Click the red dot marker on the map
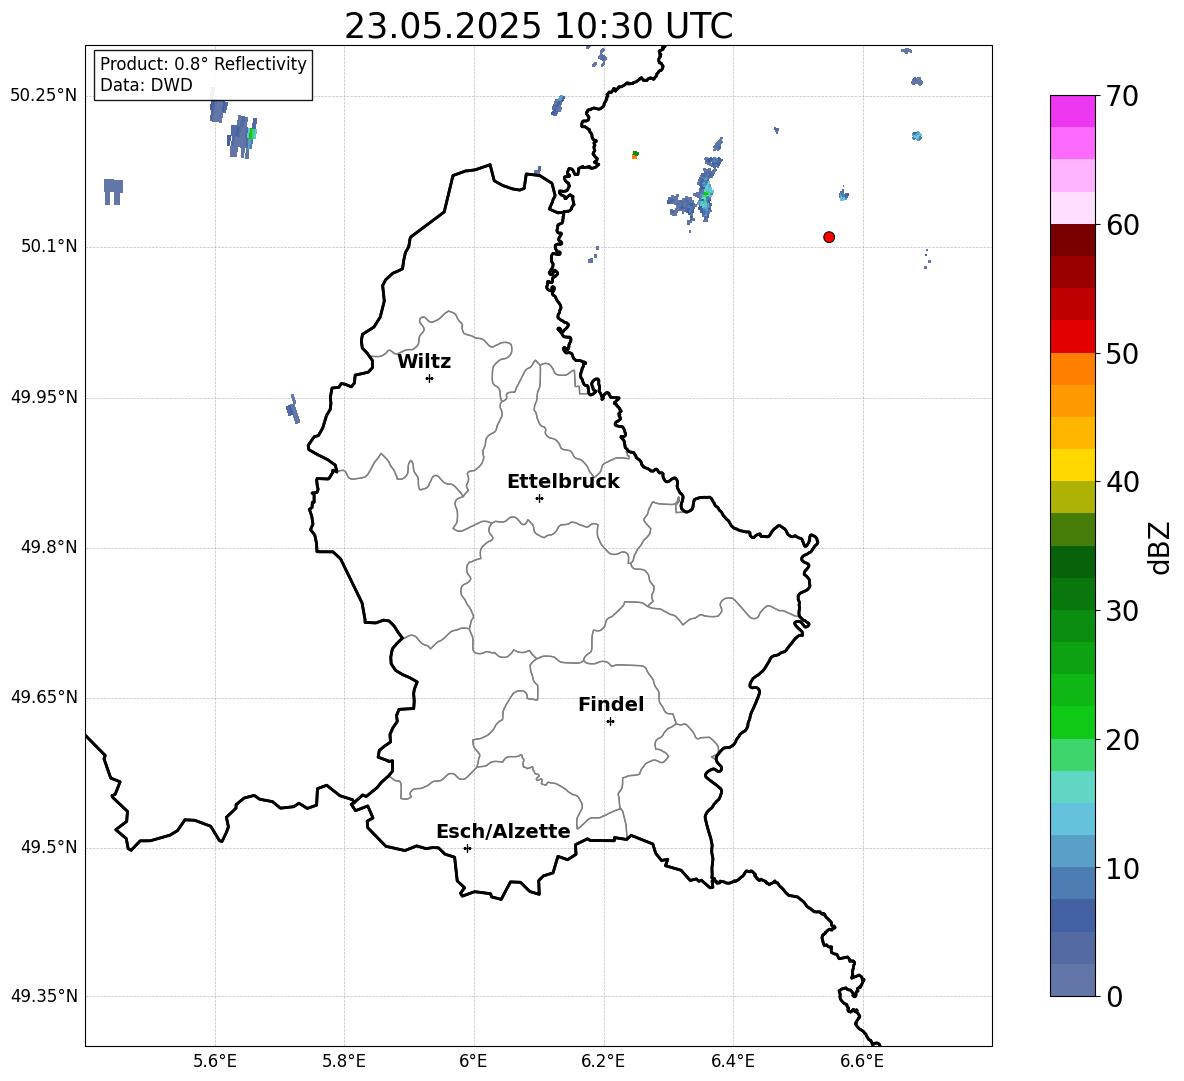Image resolution: width=1184 pixels, height=1081 pixels. coord(829,237)
